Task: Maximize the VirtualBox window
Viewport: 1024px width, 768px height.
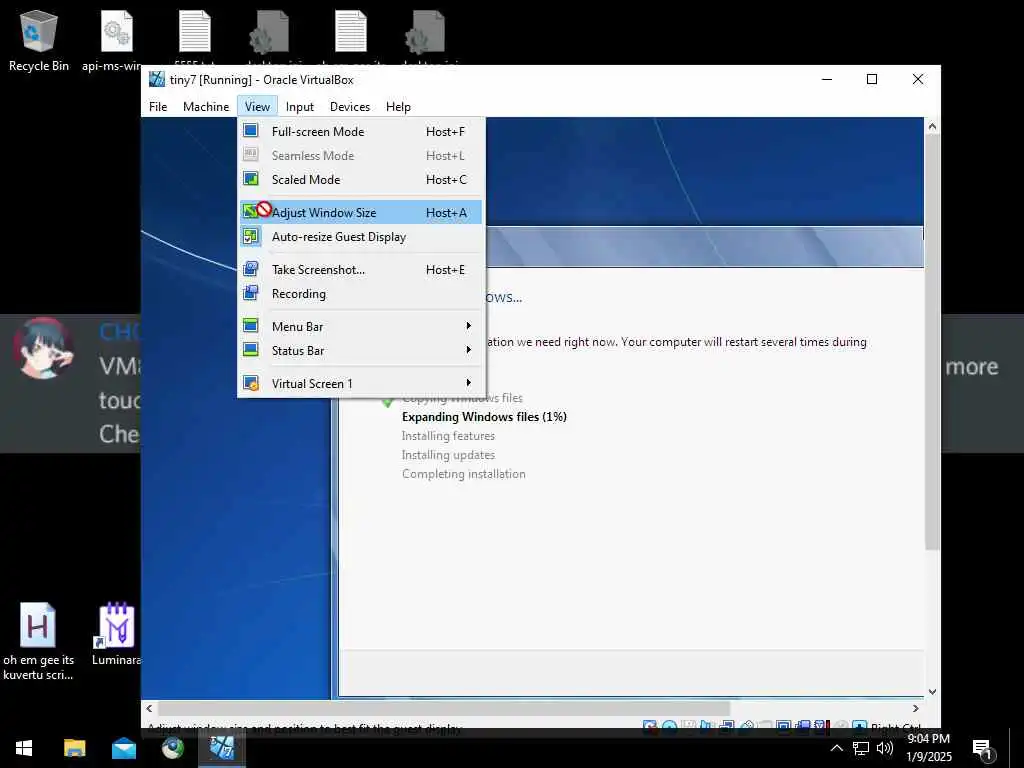Action: tap(872, 80)
